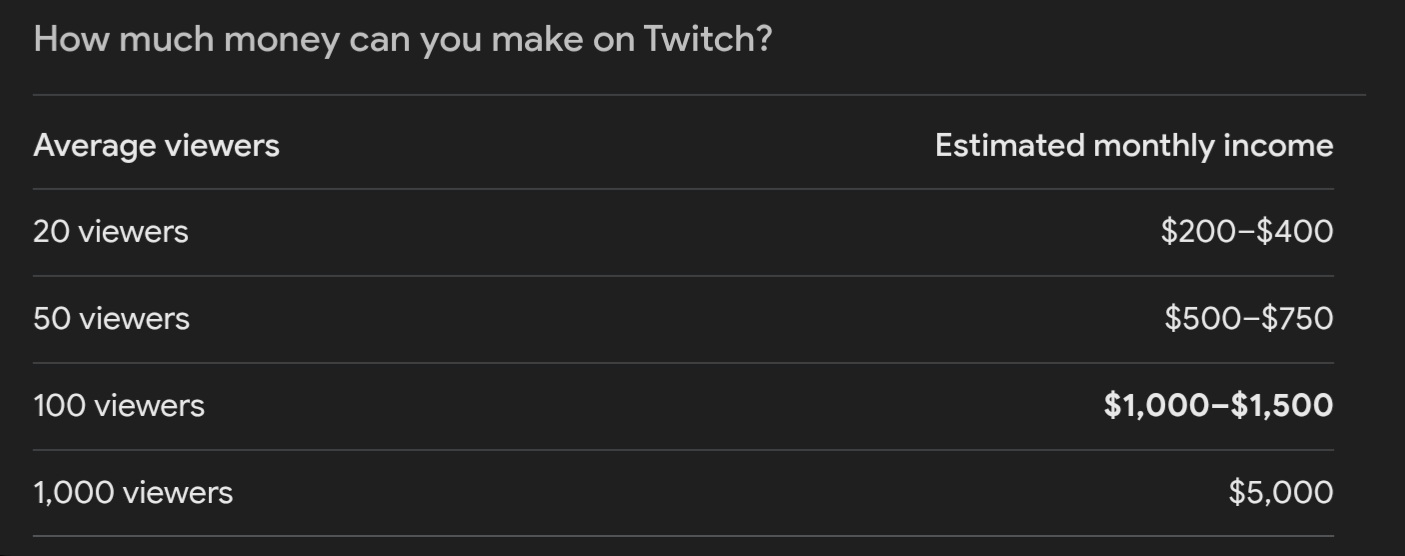Click the "How much money can you make on Twitch?" heading
Image resolution: width=1405 pixels, height=556 pixels.
(402, 40)
